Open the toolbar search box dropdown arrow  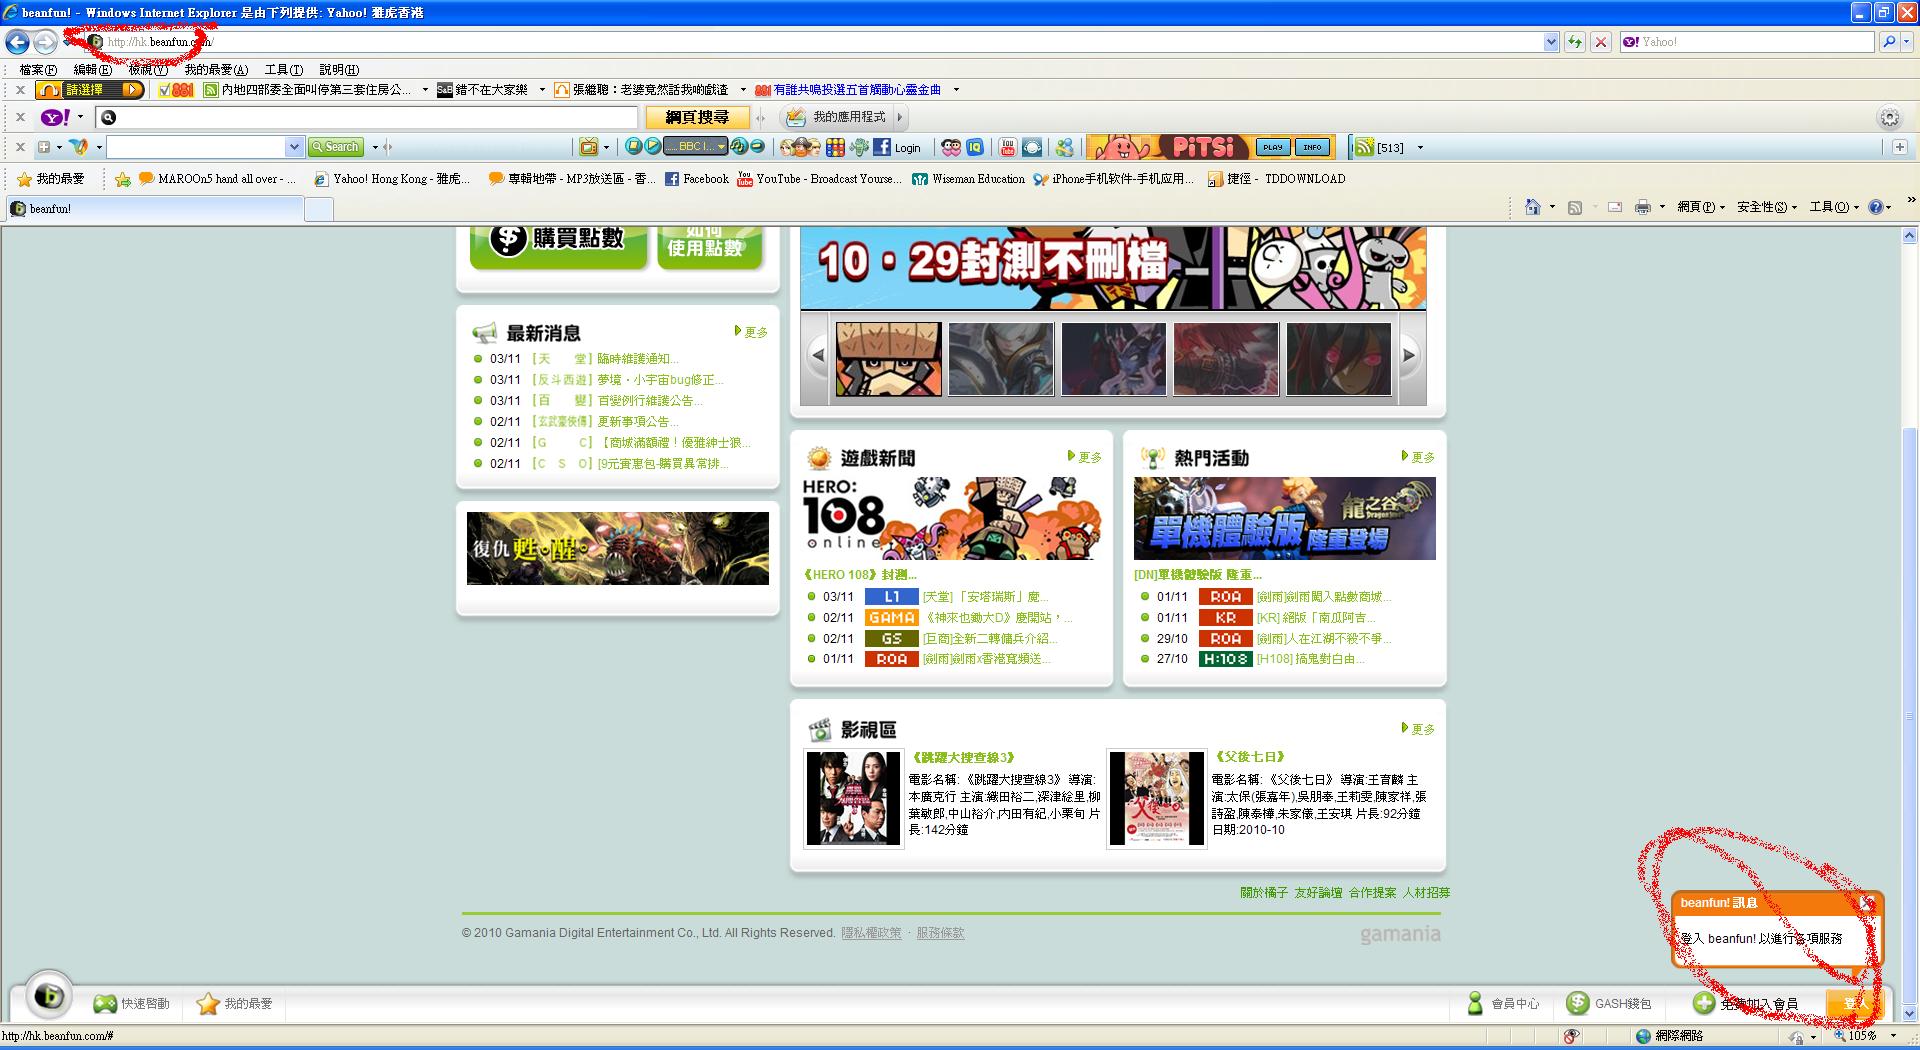pyautogui.click(x=294, y=147)
